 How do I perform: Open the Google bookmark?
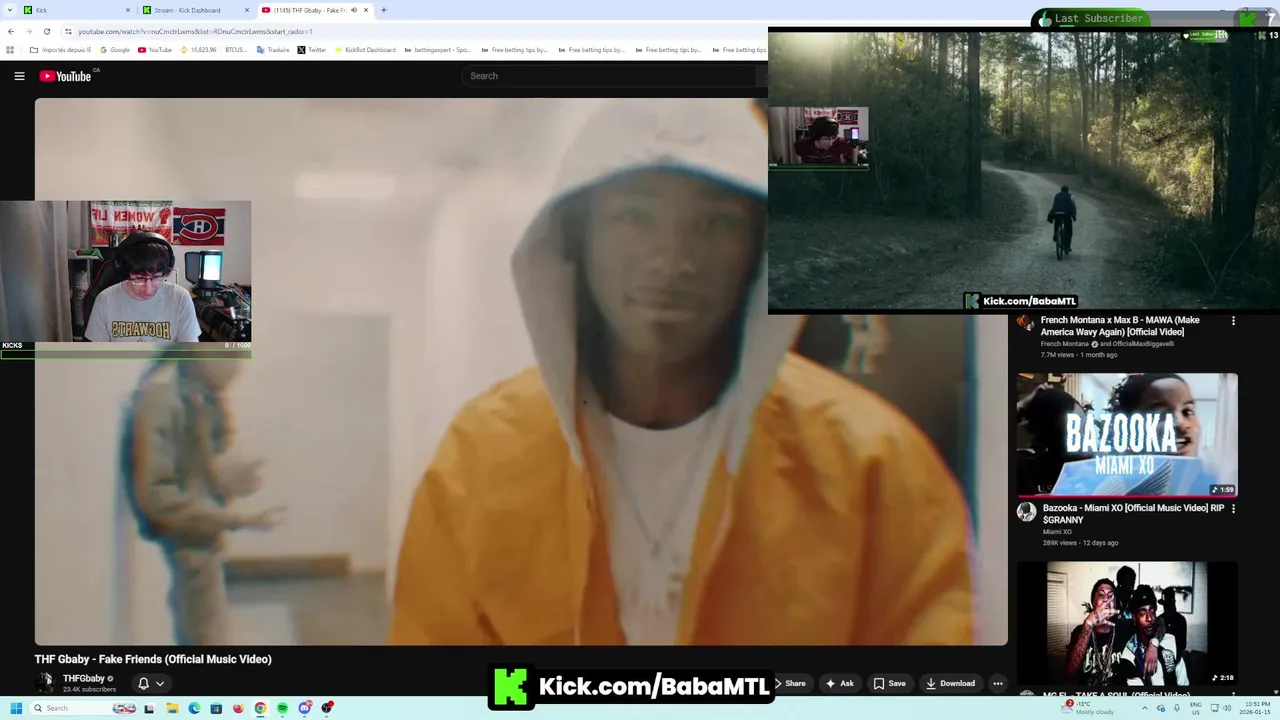pyautogui.click(x=115, y=50)
